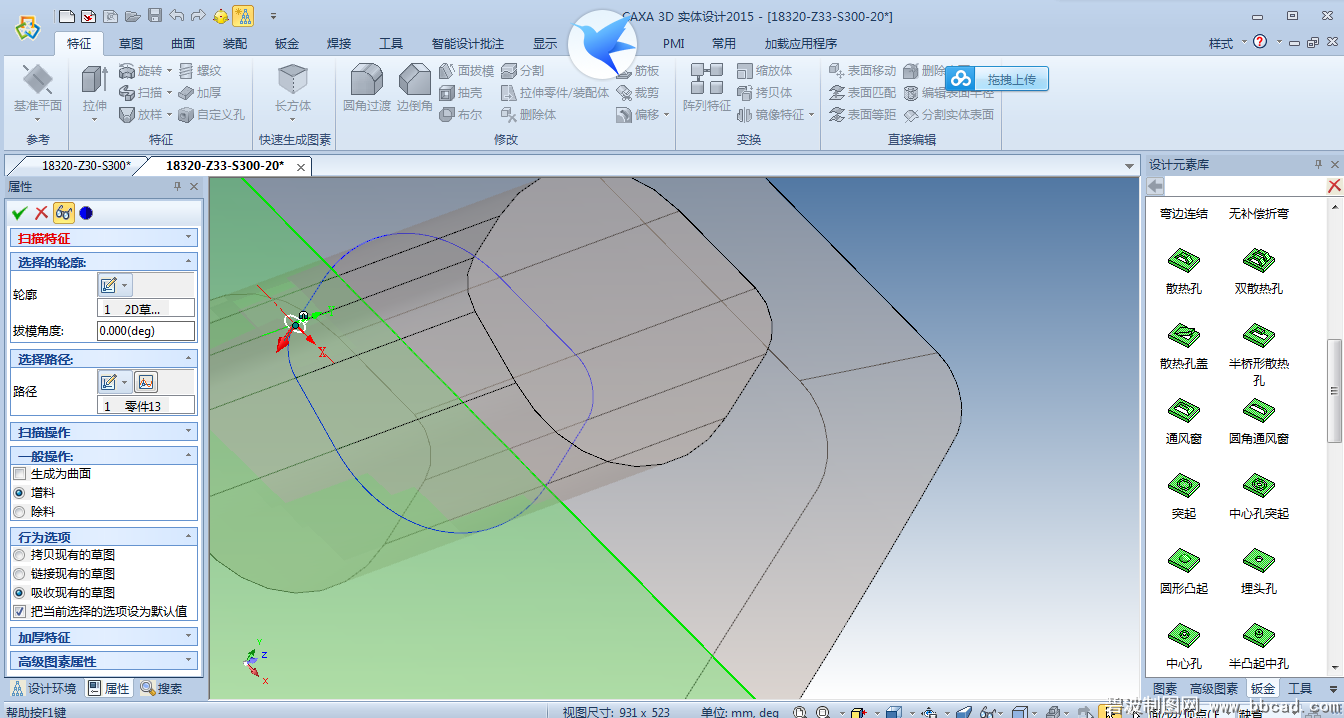1344x718 pixels.
Task: Expand the 高级图素属性 section
Action: [104, 661]
